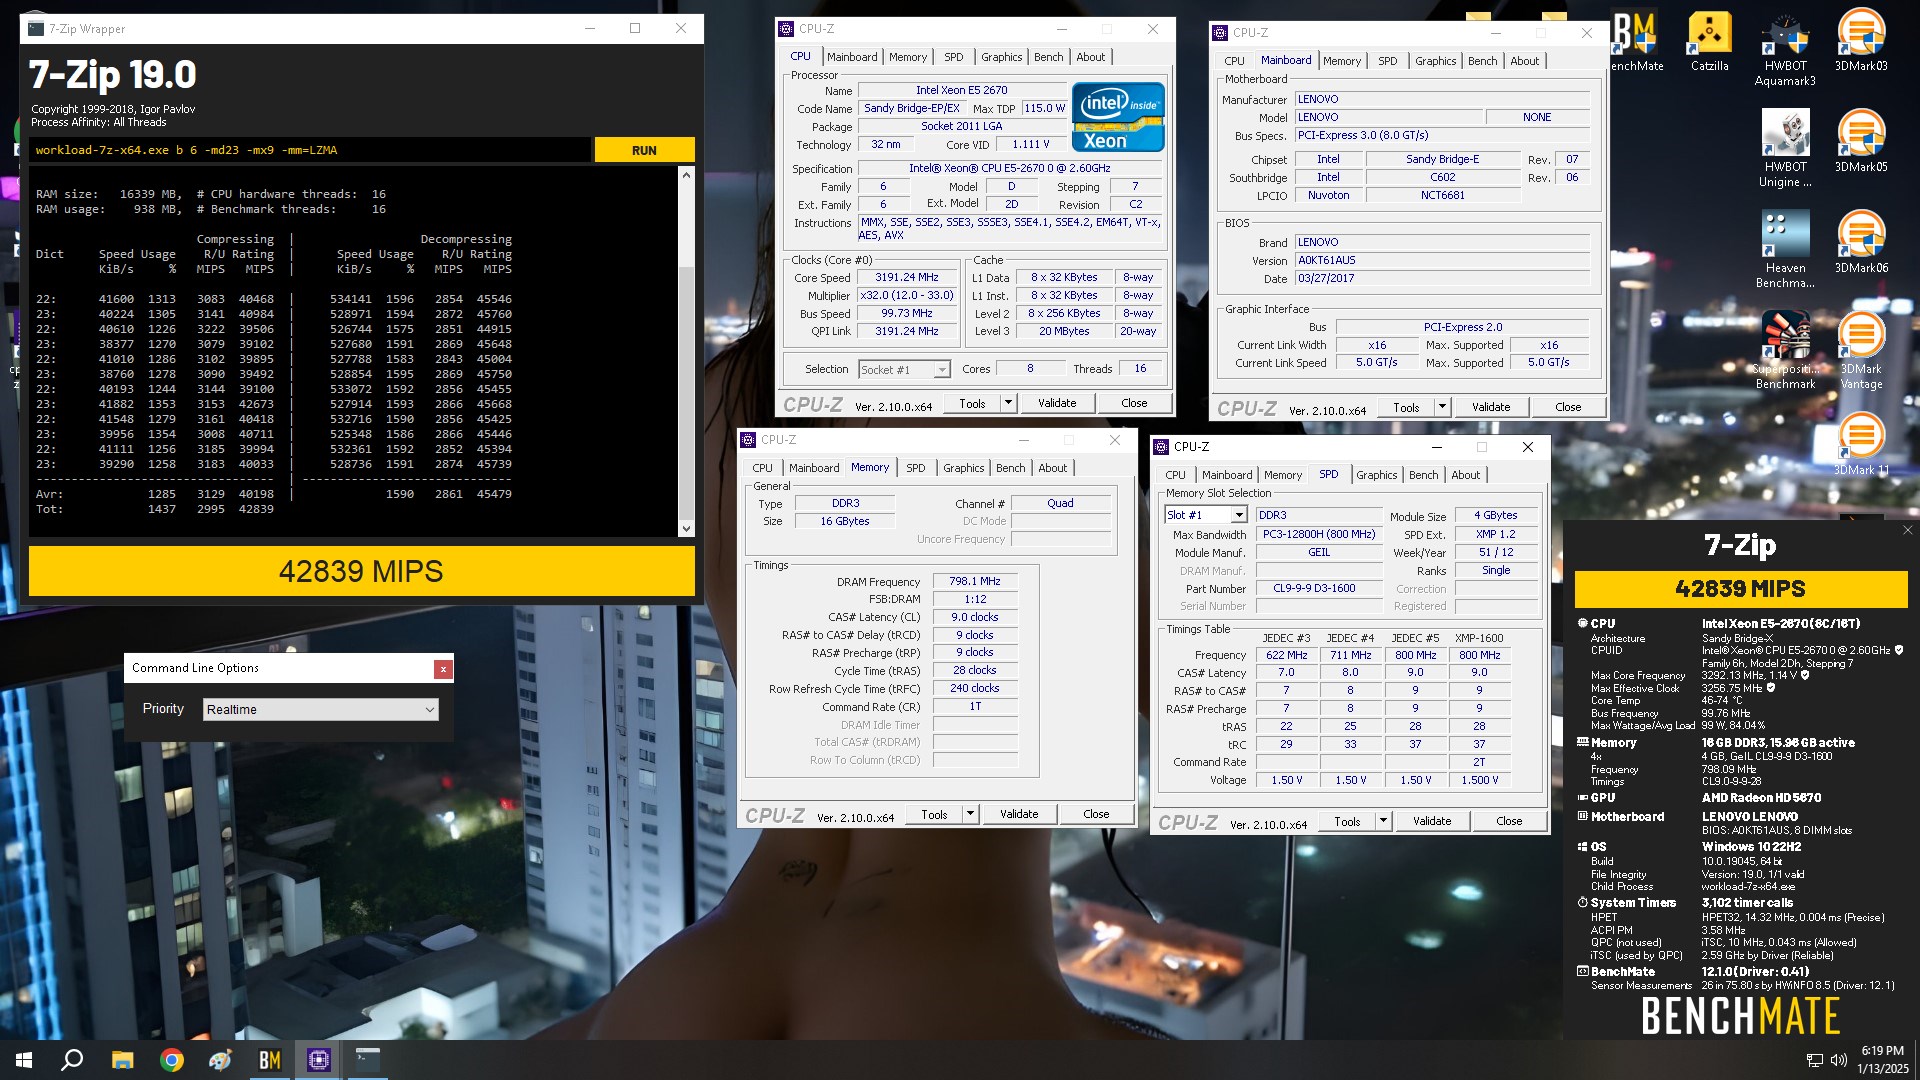This screenshot has height=1080, width=1920.
Task: Click Tools button in SPD window
Action: pos(1347,821)
